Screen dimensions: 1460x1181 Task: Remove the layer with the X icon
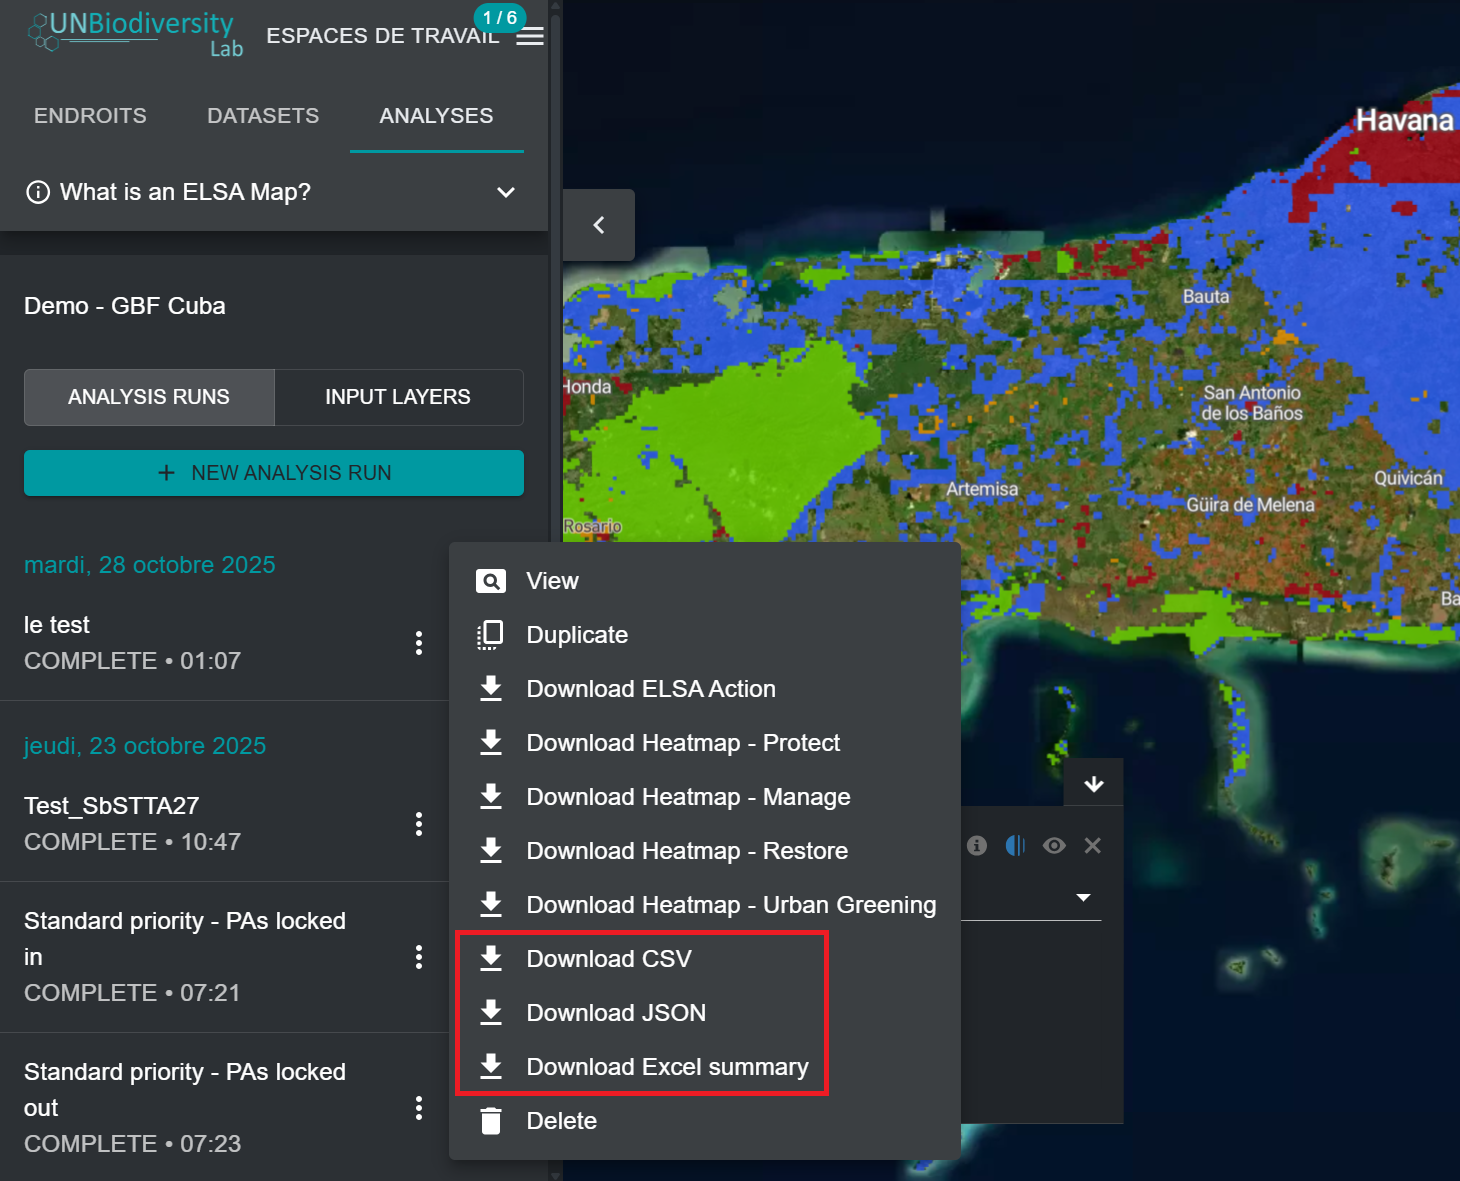coord(1093,846)
